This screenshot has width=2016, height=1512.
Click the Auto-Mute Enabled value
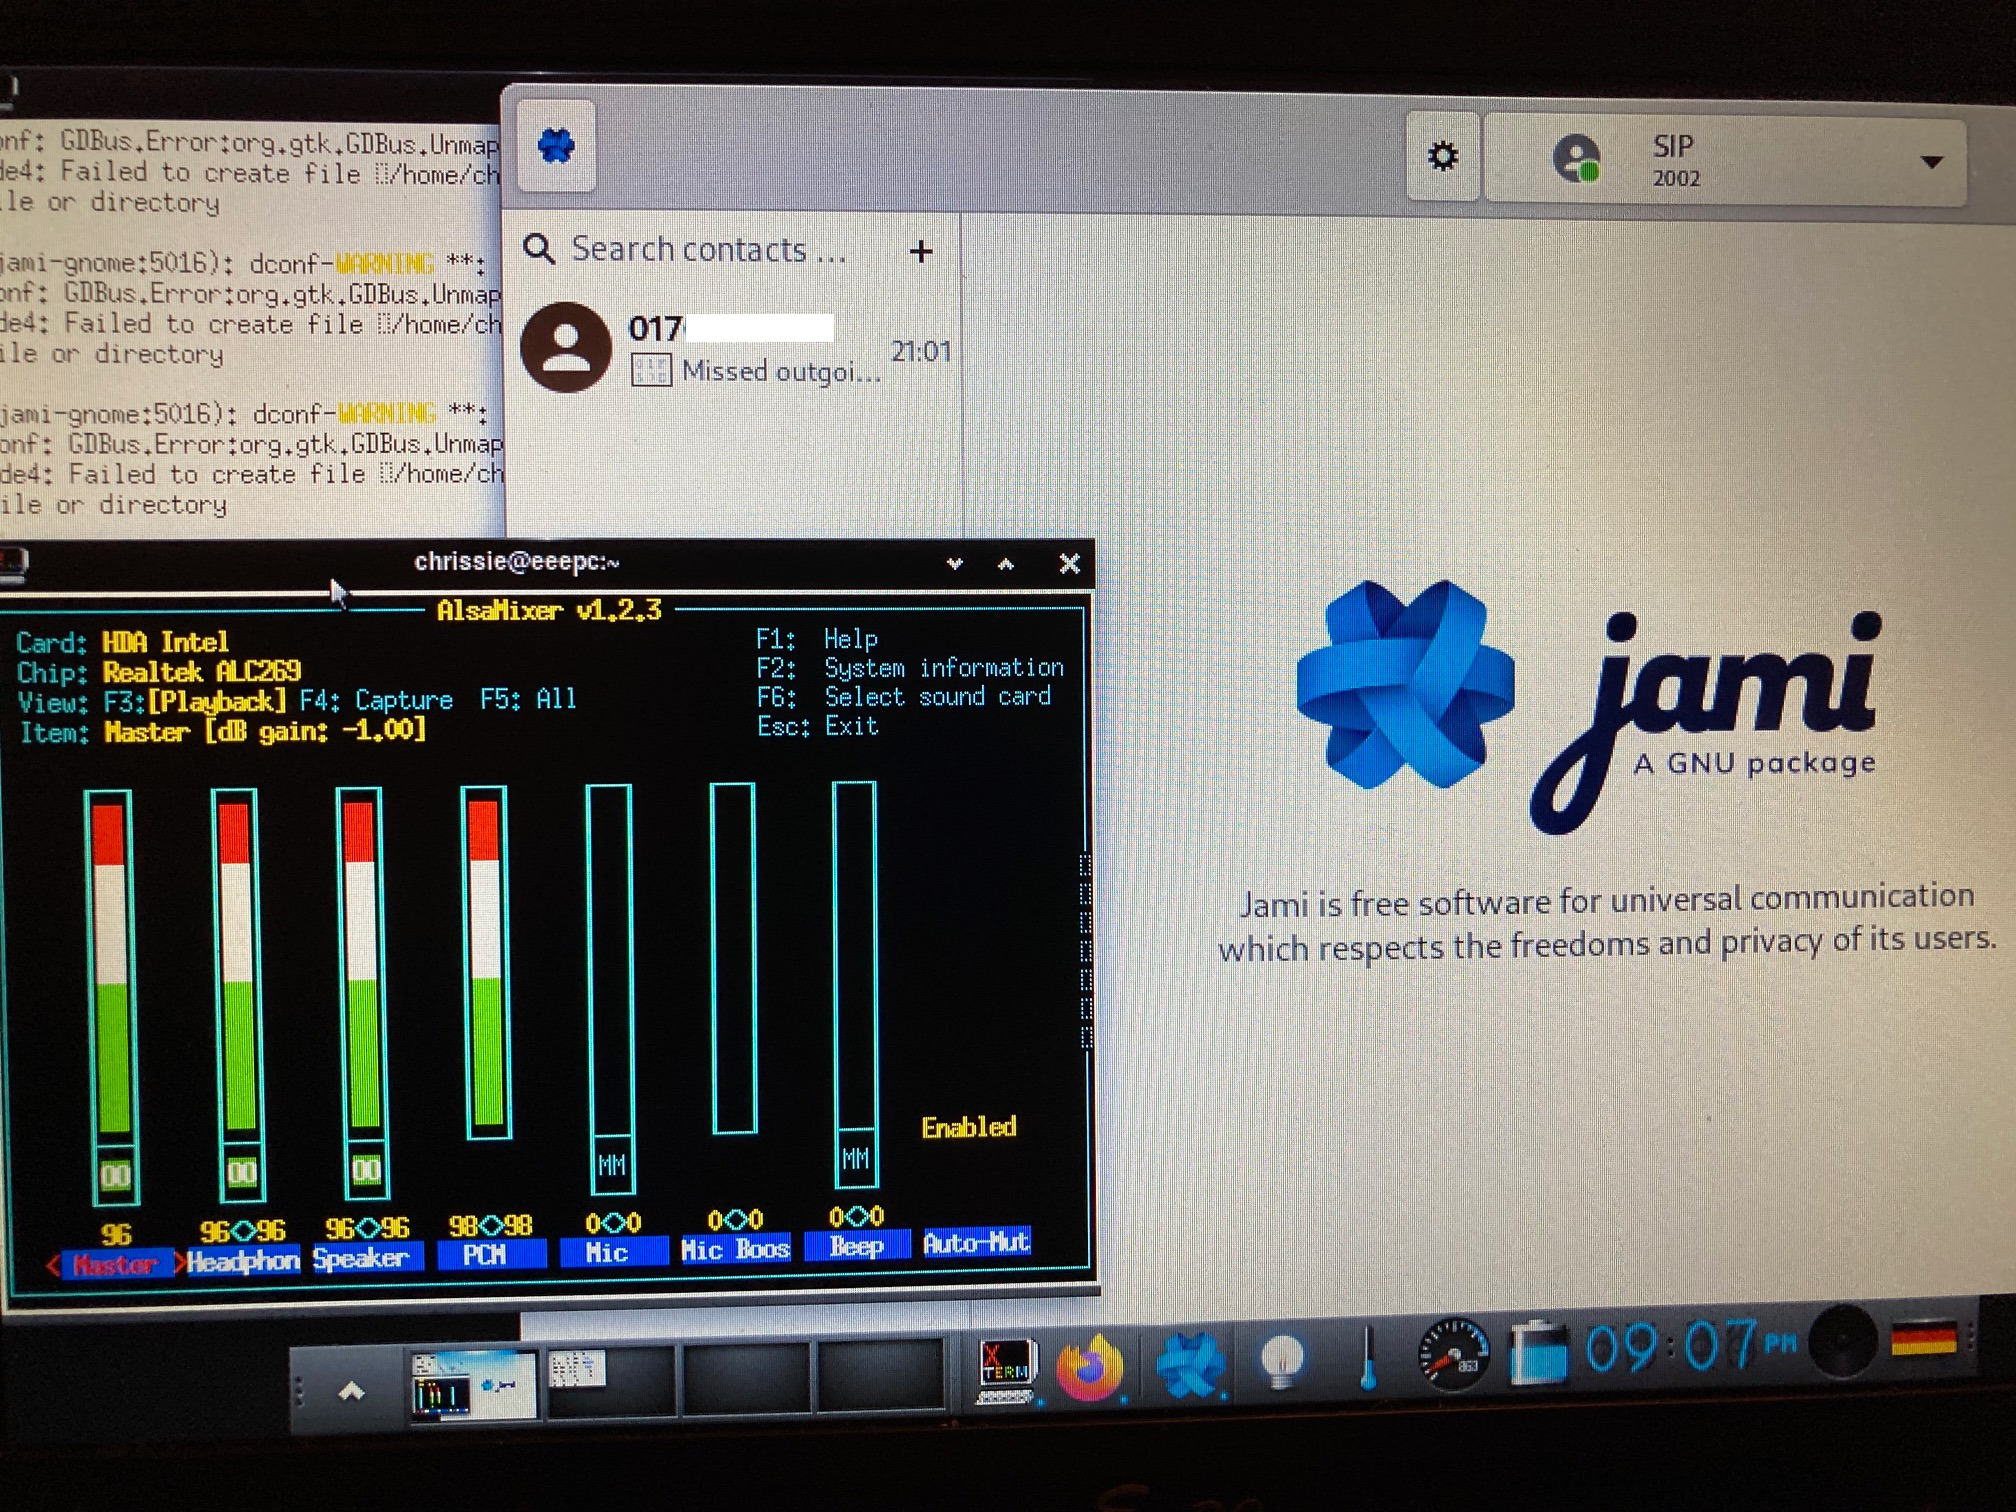pos(968,1128)
